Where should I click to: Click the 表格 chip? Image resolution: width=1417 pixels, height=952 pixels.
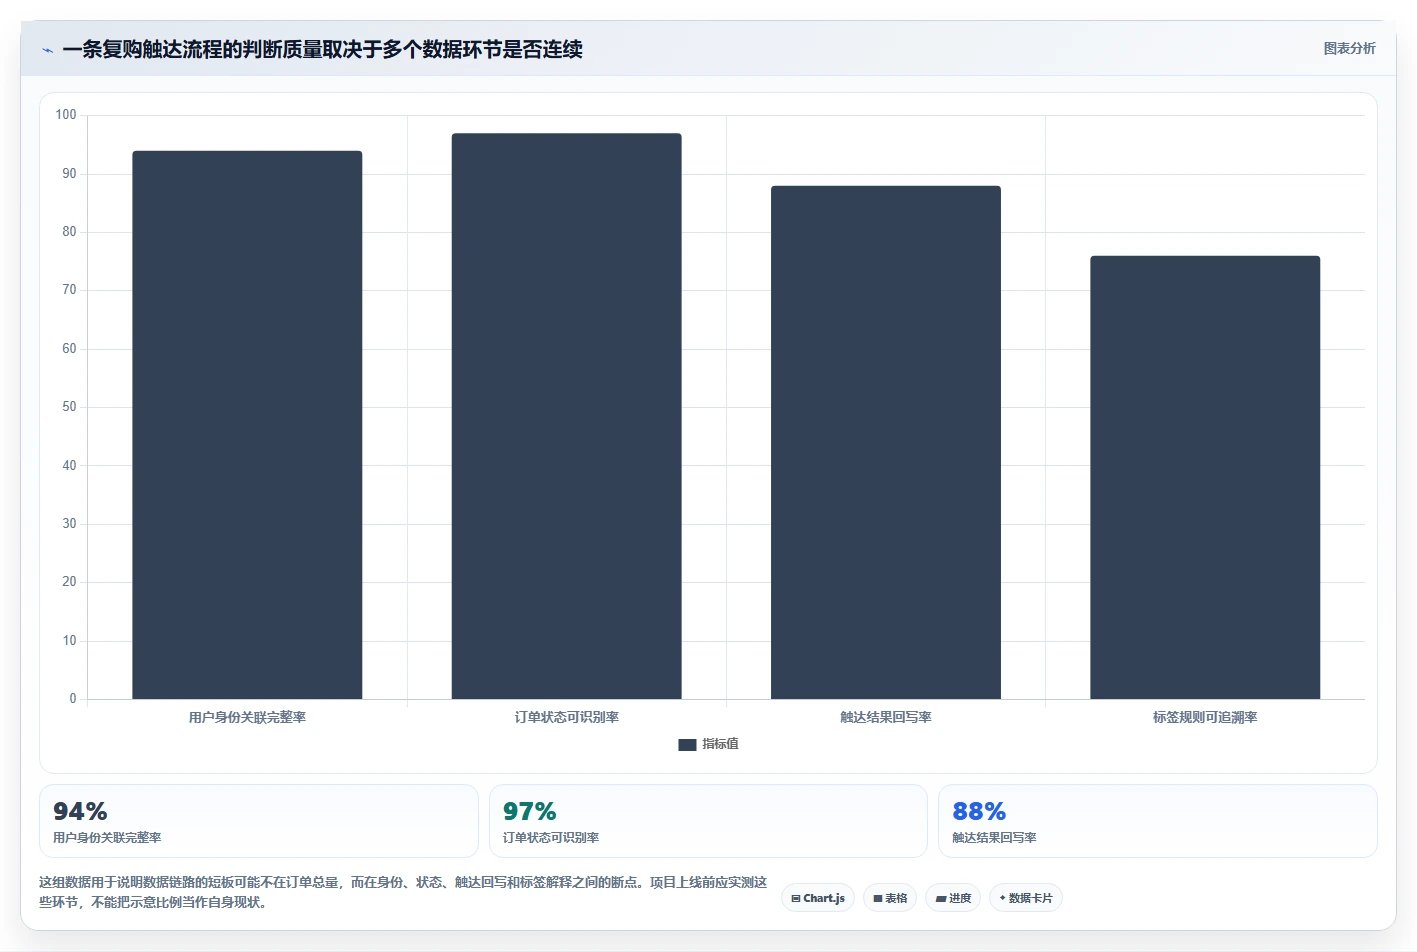tap(890, 898)
